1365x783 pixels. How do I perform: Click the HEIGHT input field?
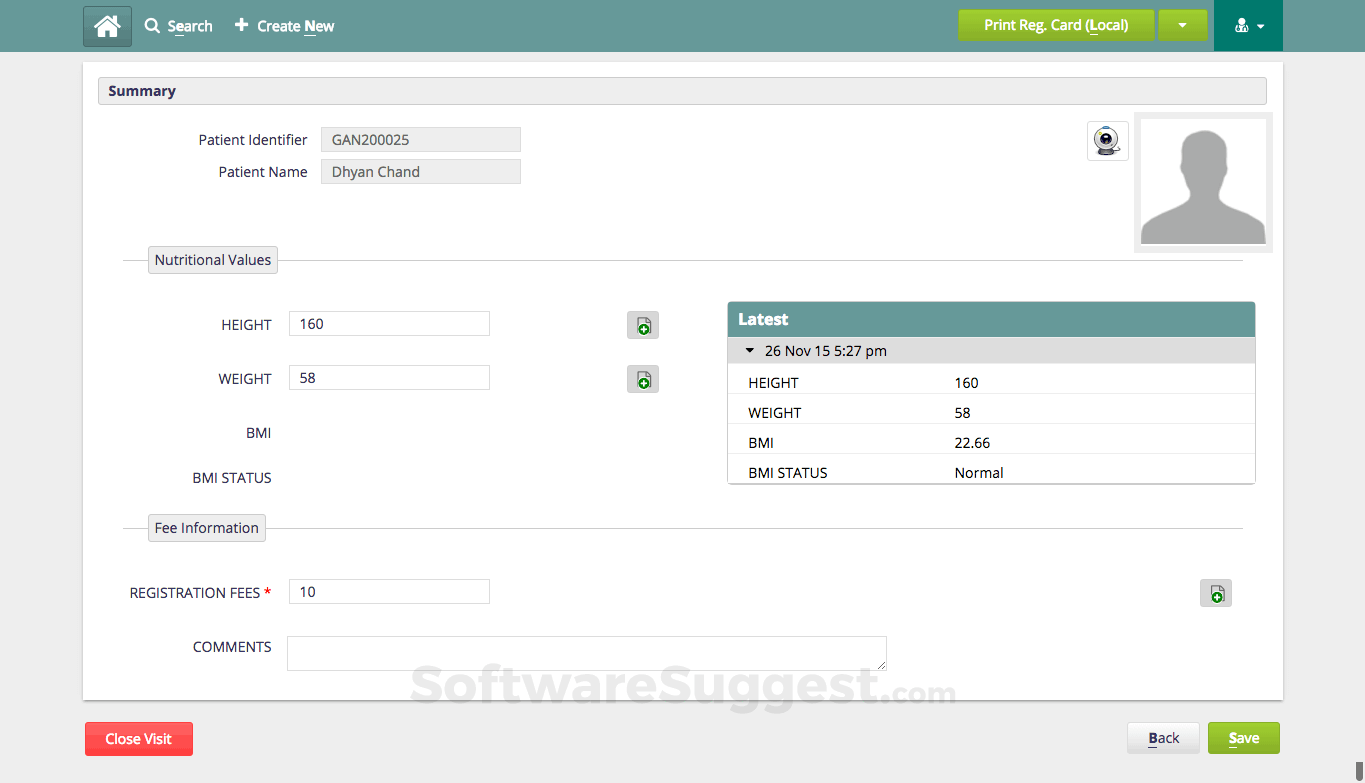coord(389,324)
